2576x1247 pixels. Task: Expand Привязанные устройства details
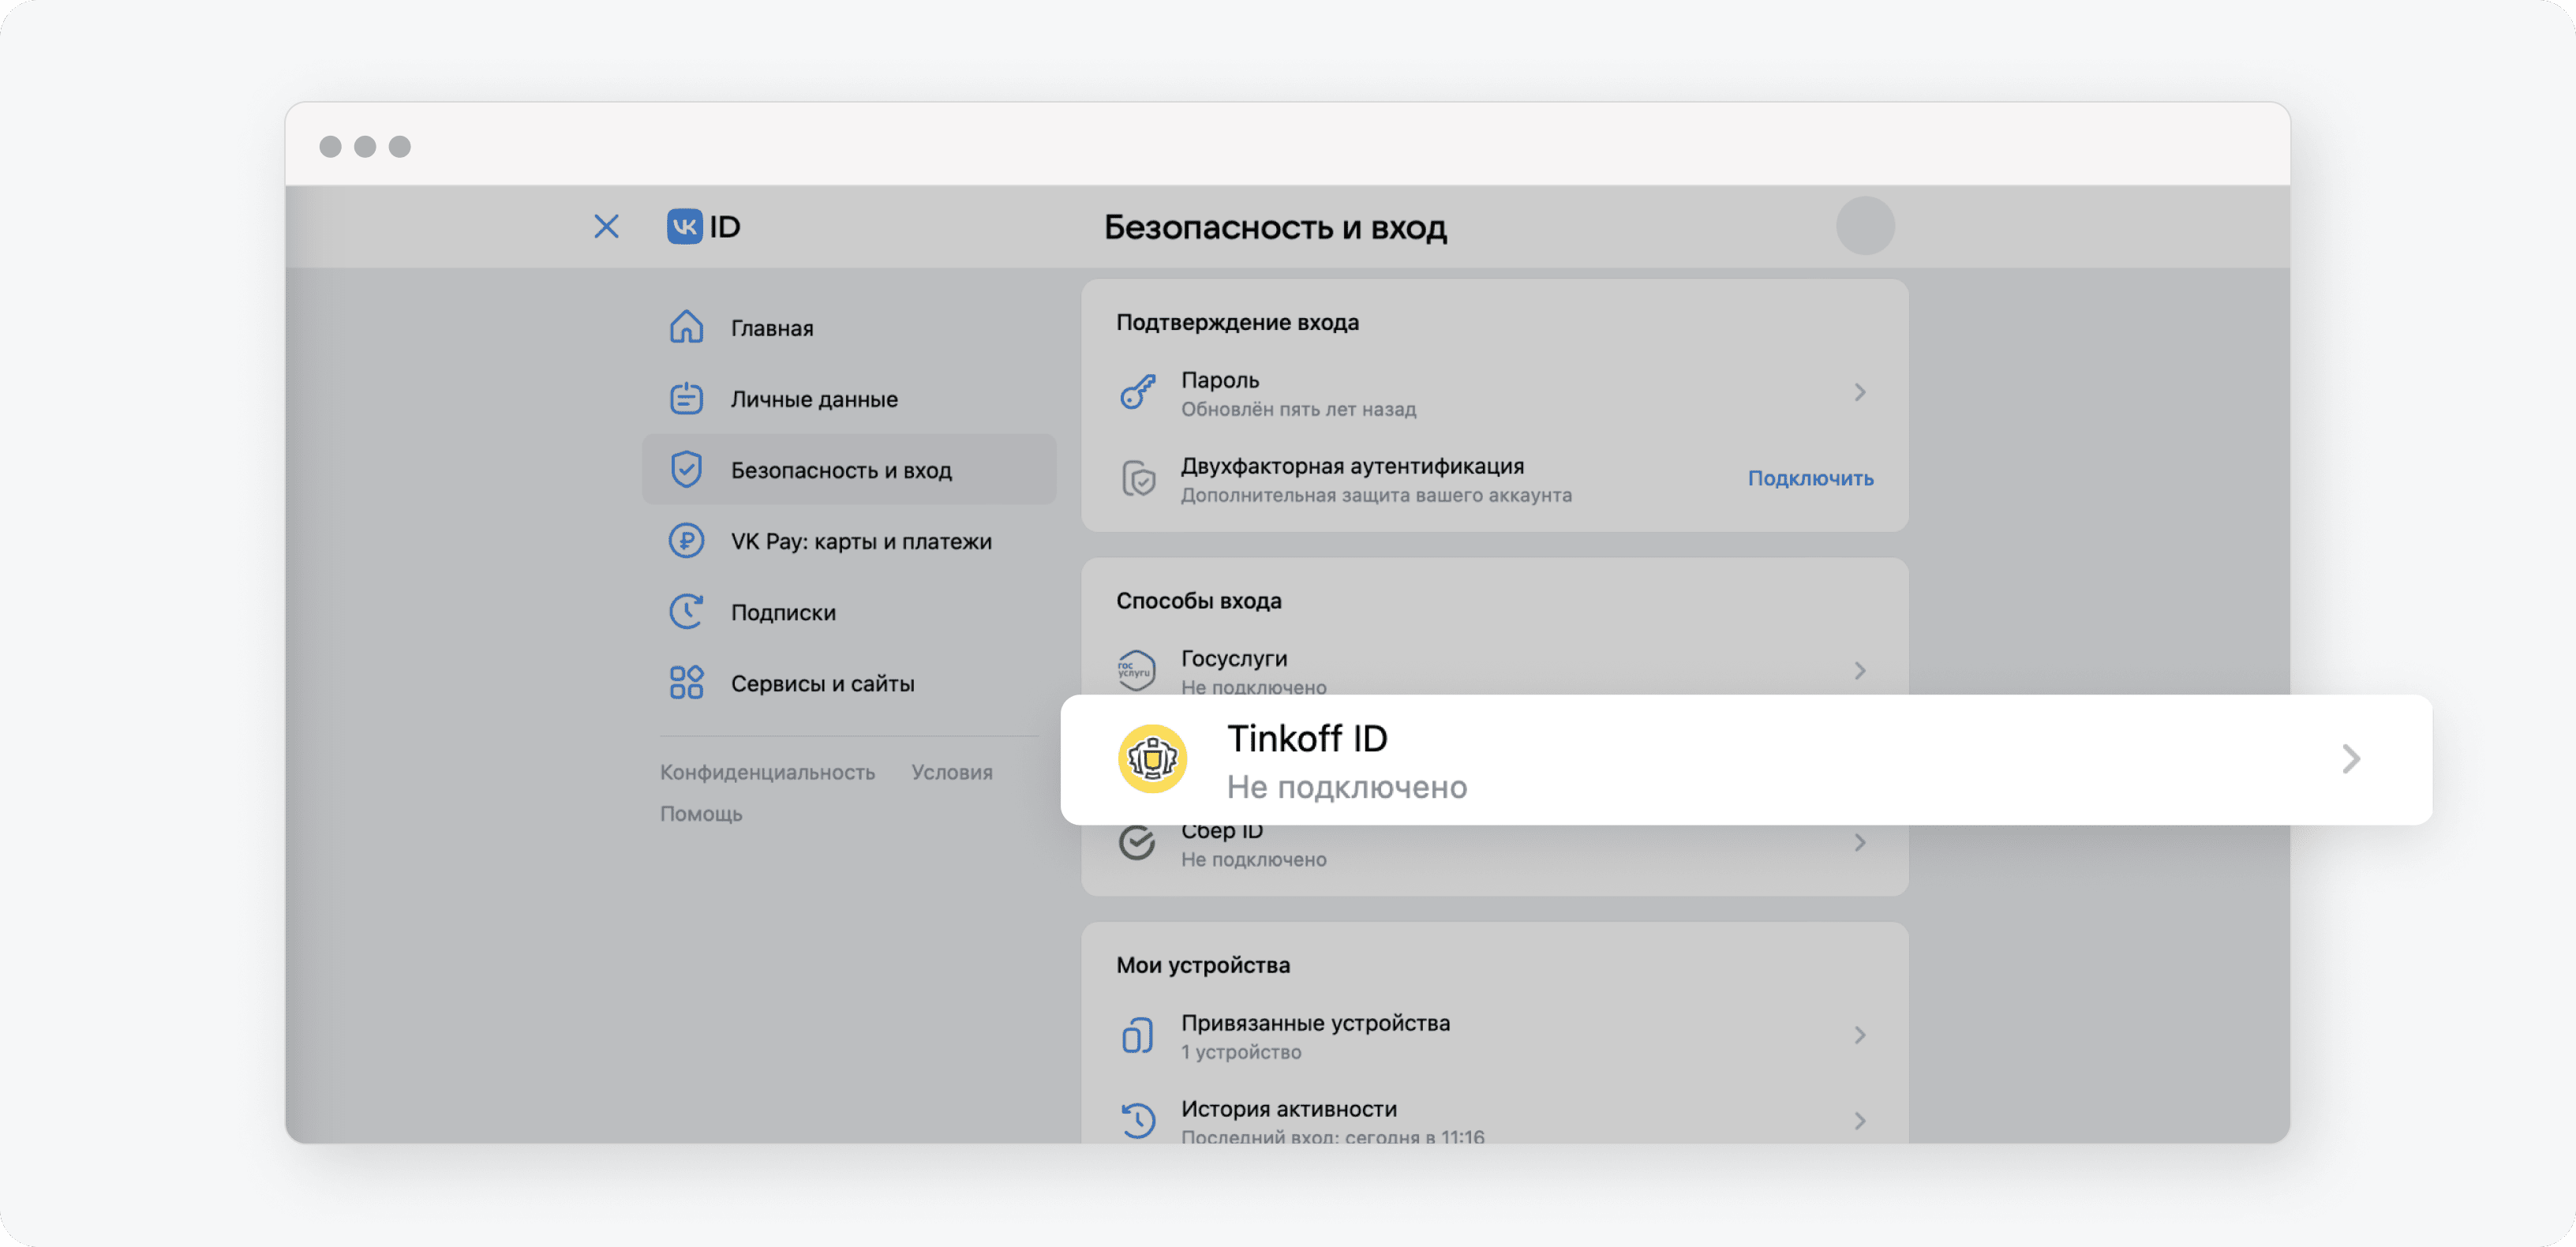(1860, 1035)
